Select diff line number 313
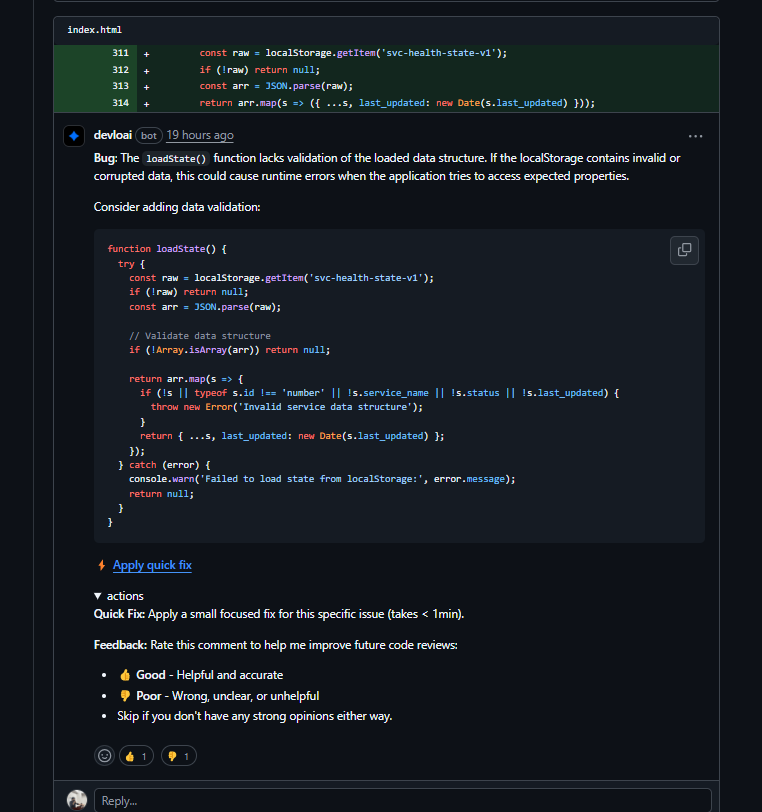Image resolution: width=762 pixels, height=812 pixels. pyautogui.click(x=121, y=86)
